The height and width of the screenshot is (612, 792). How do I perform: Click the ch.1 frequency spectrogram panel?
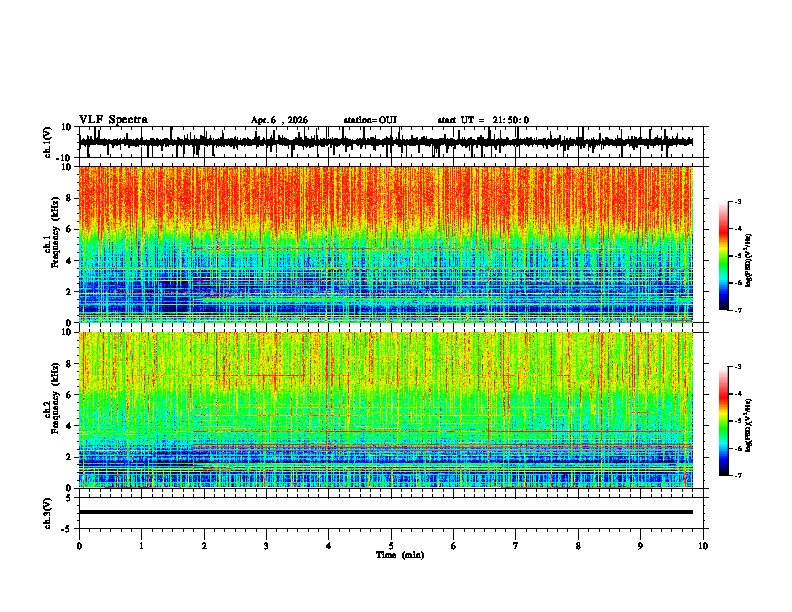click(x=386, y=244)
